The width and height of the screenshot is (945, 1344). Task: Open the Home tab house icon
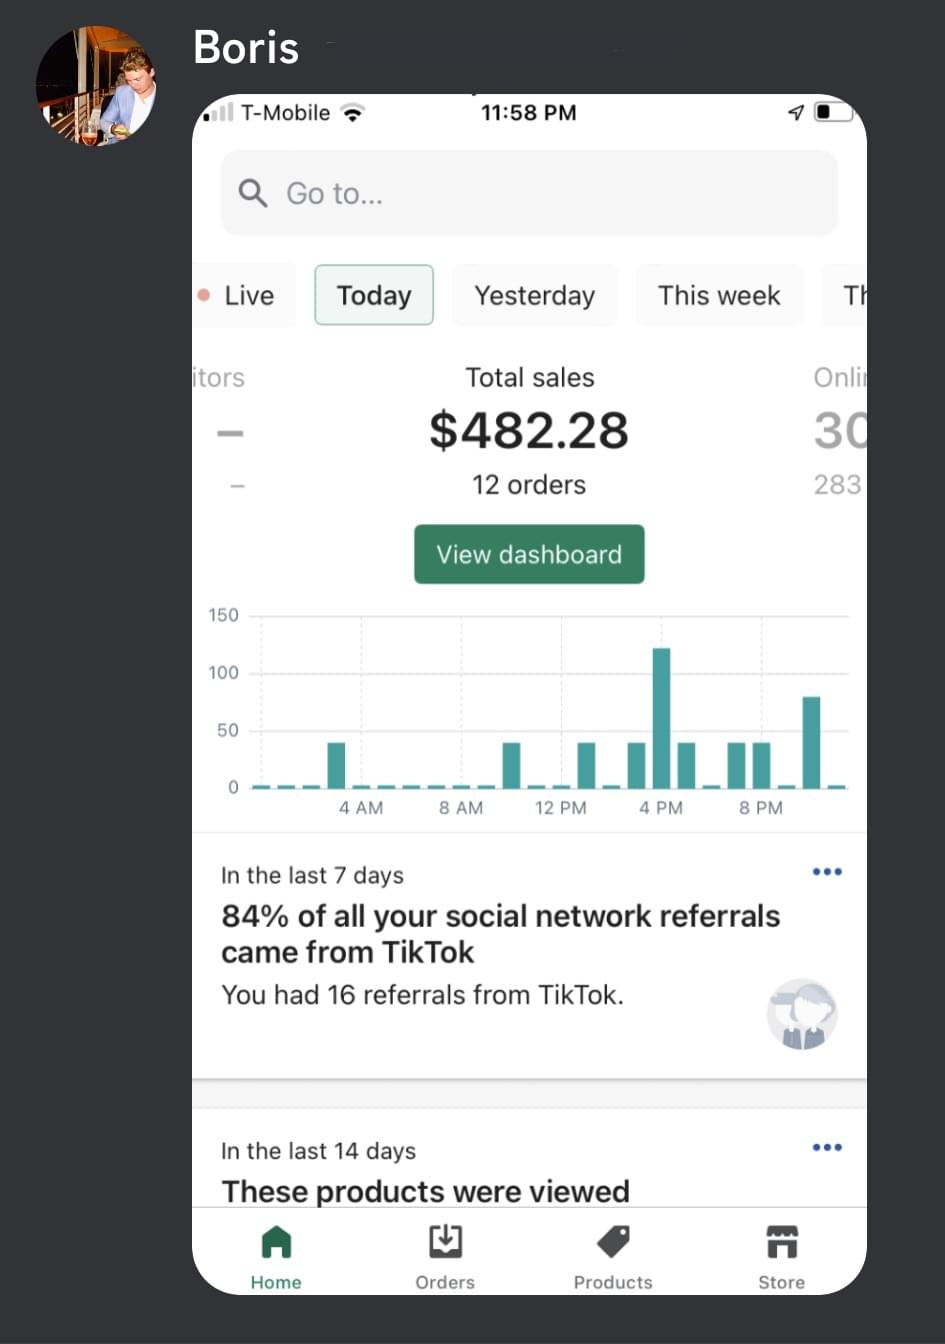276,1242
